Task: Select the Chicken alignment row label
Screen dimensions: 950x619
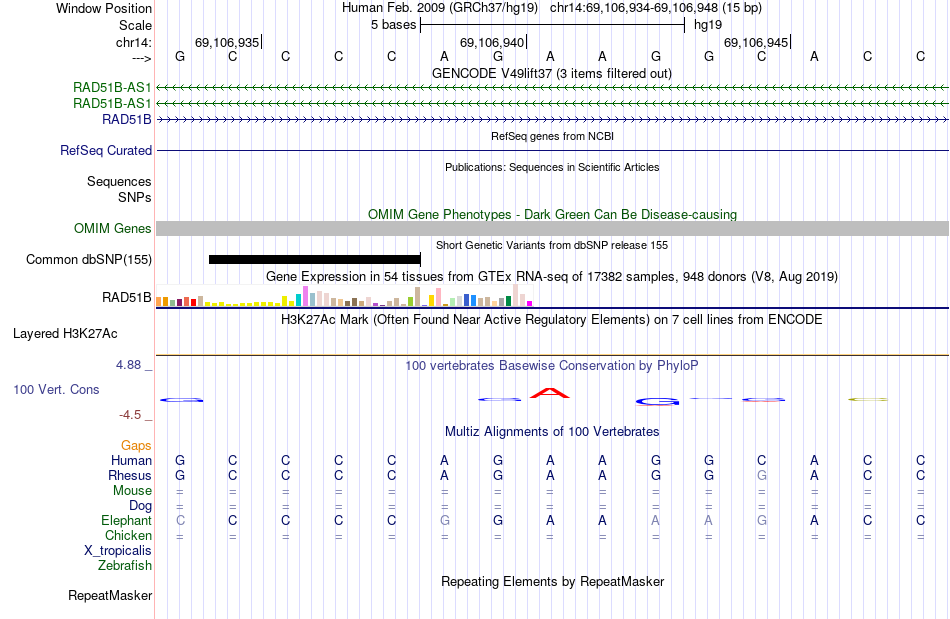Action: (128, 535)
